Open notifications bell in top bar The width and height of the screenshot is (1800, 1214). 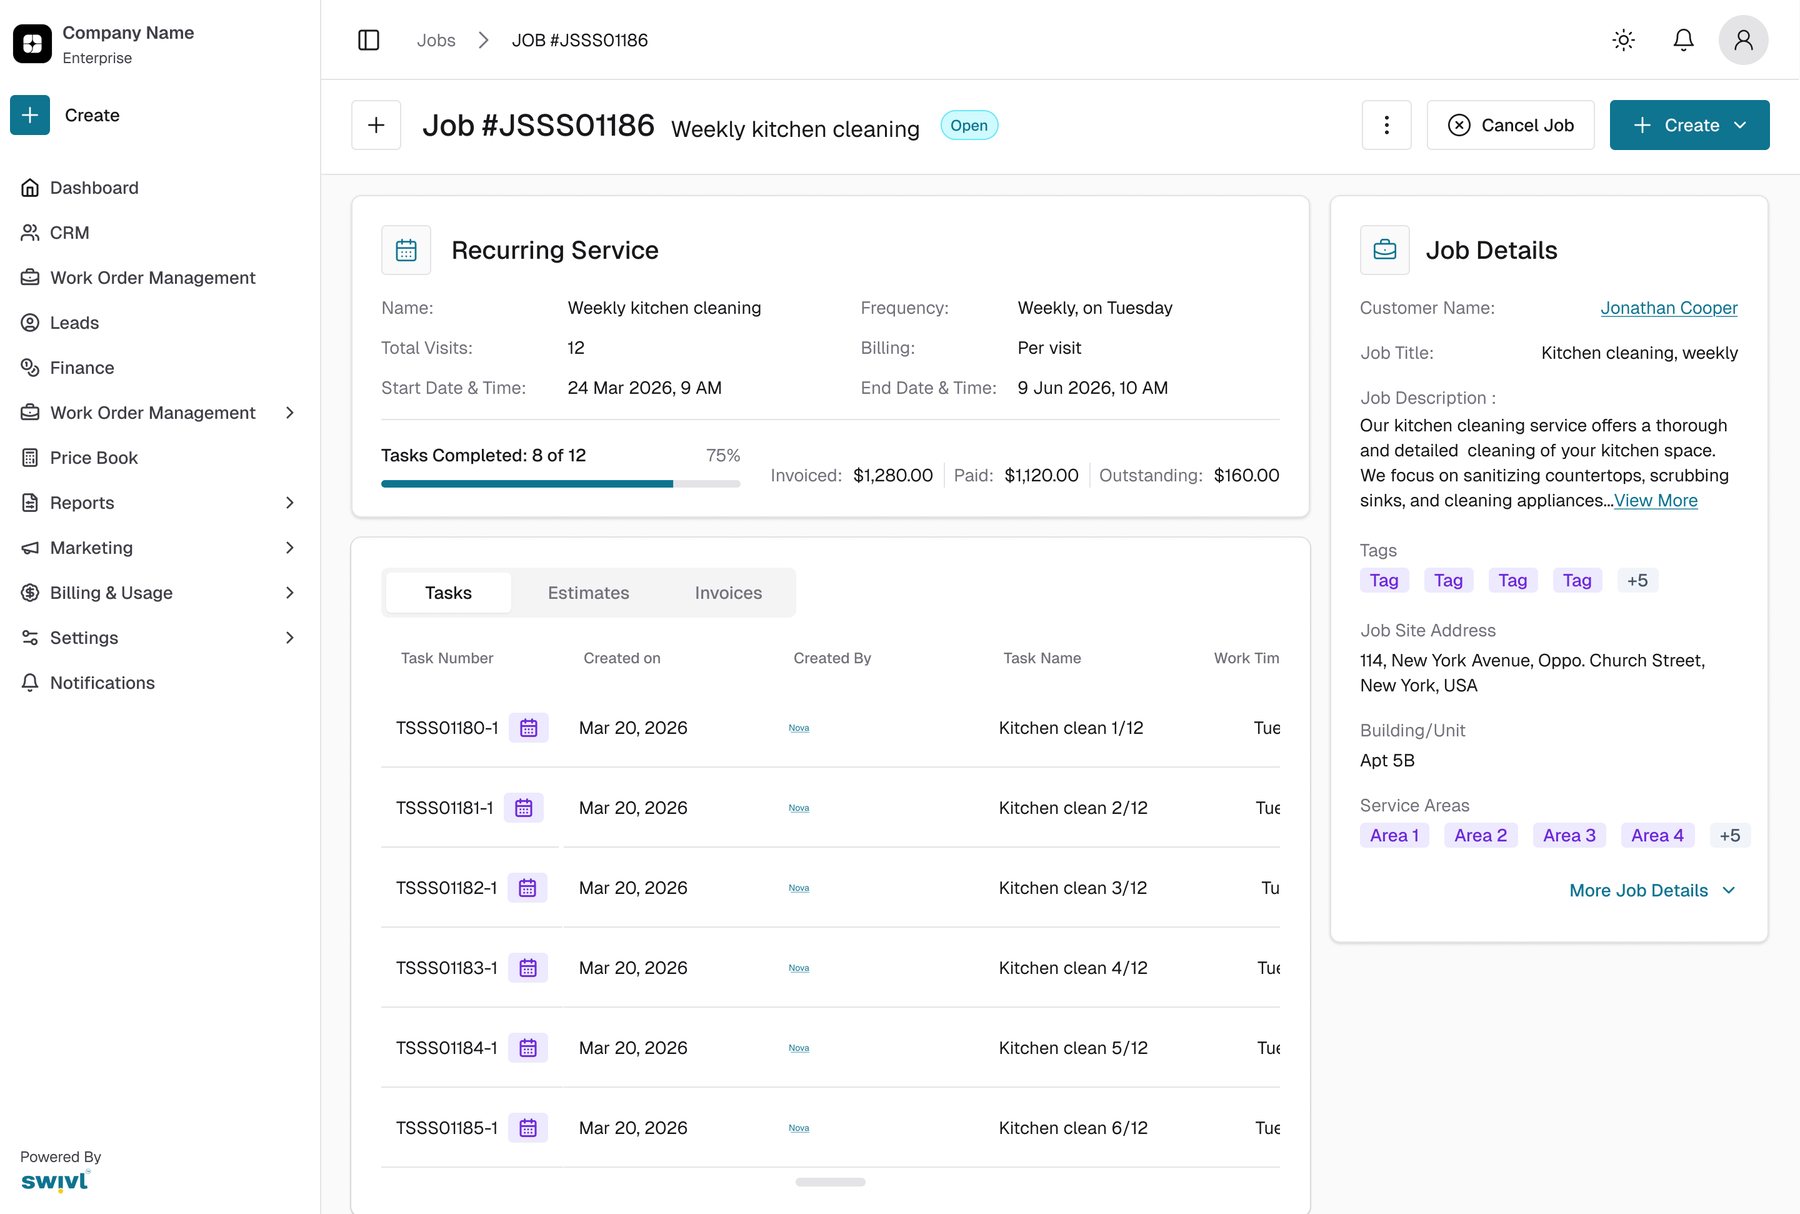(1684, 40)
